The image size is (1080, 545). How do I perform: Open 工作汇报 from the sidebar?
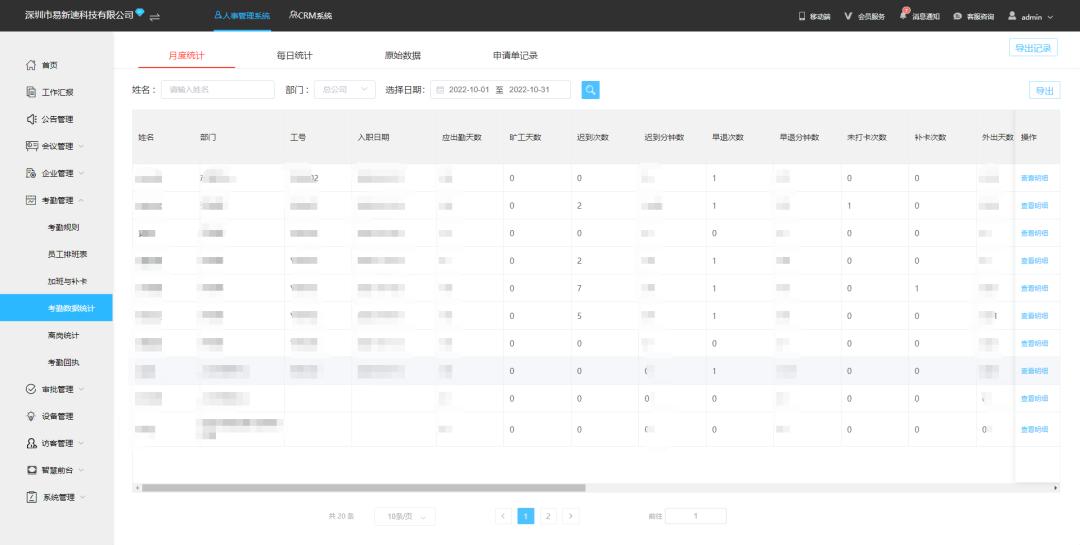tap(56, 92)
